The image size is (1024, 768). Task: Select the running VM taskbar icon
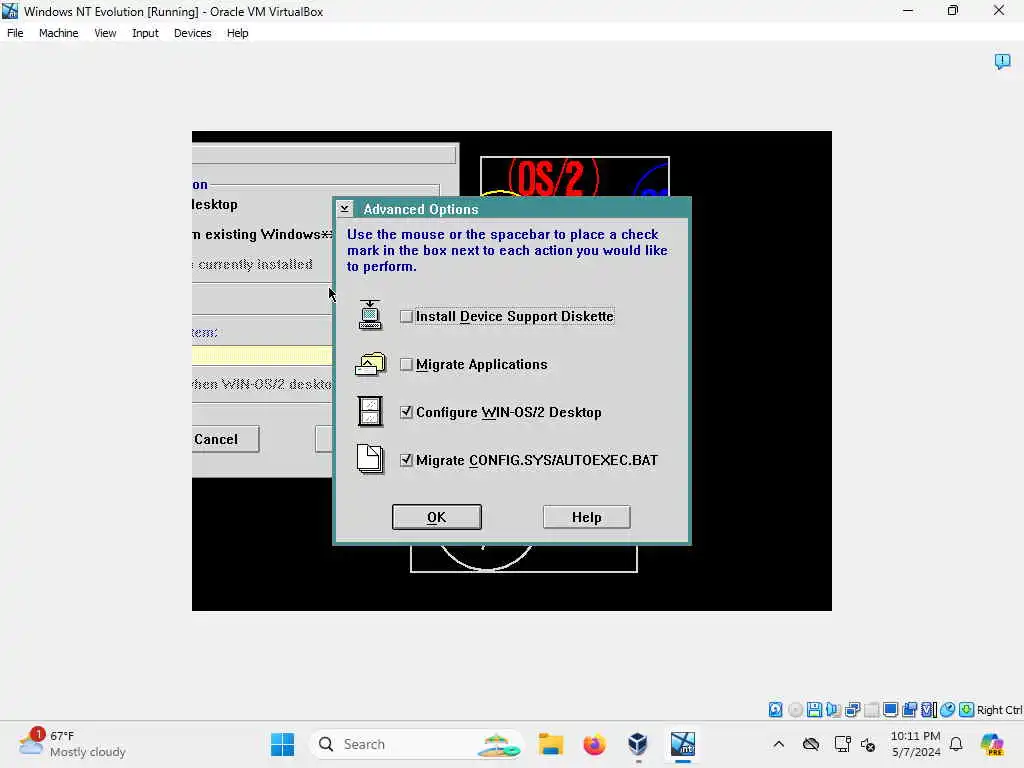click(682, 744)
